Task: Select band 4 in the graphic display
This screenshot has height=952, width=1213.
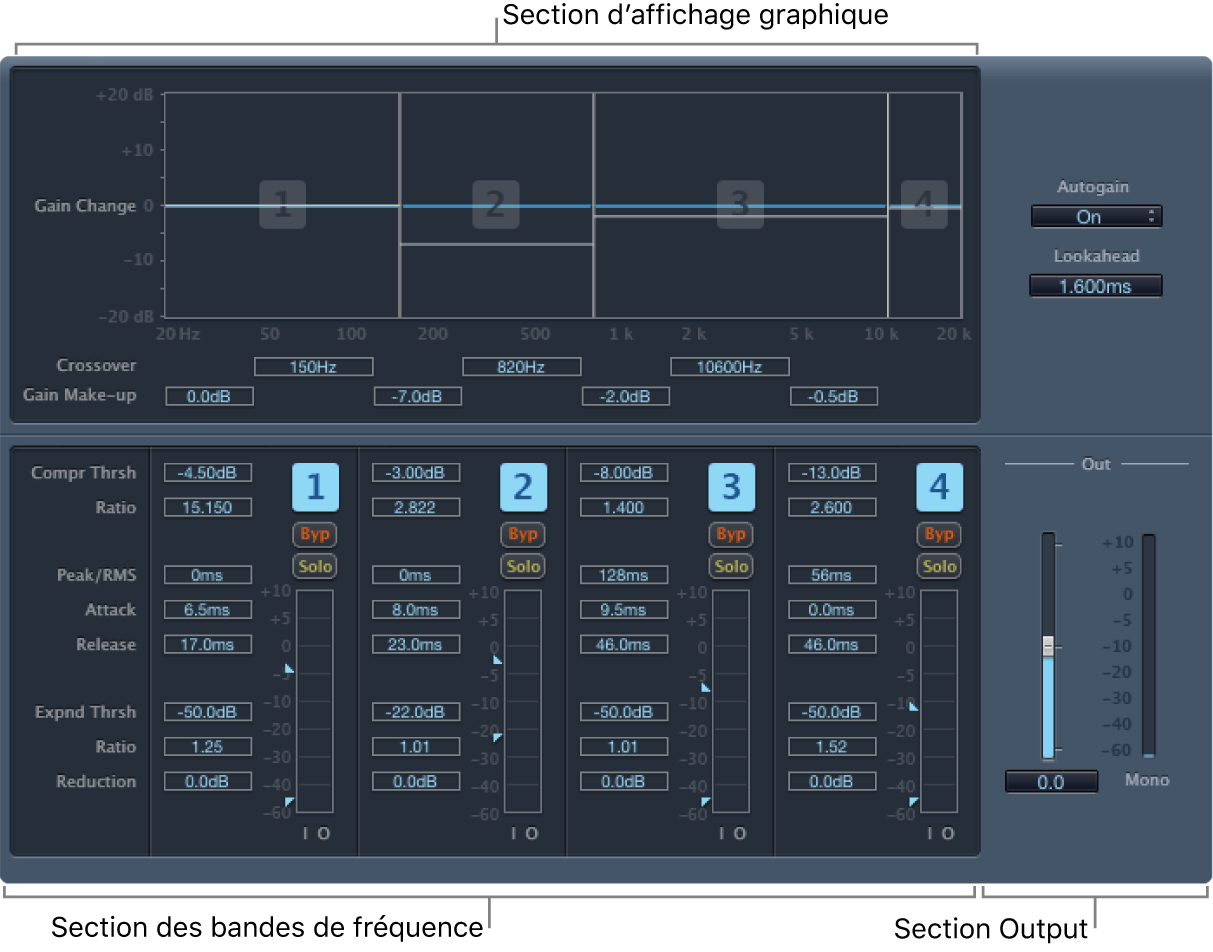Action: coord(924,206)
